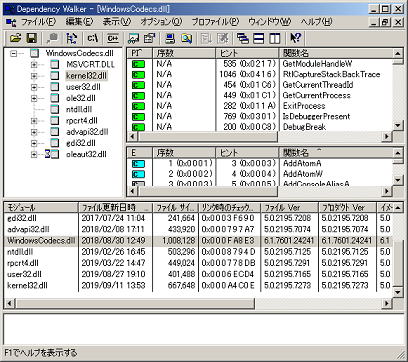
Task: Click the Save floppy disk icon
Action: click(32, 38)
